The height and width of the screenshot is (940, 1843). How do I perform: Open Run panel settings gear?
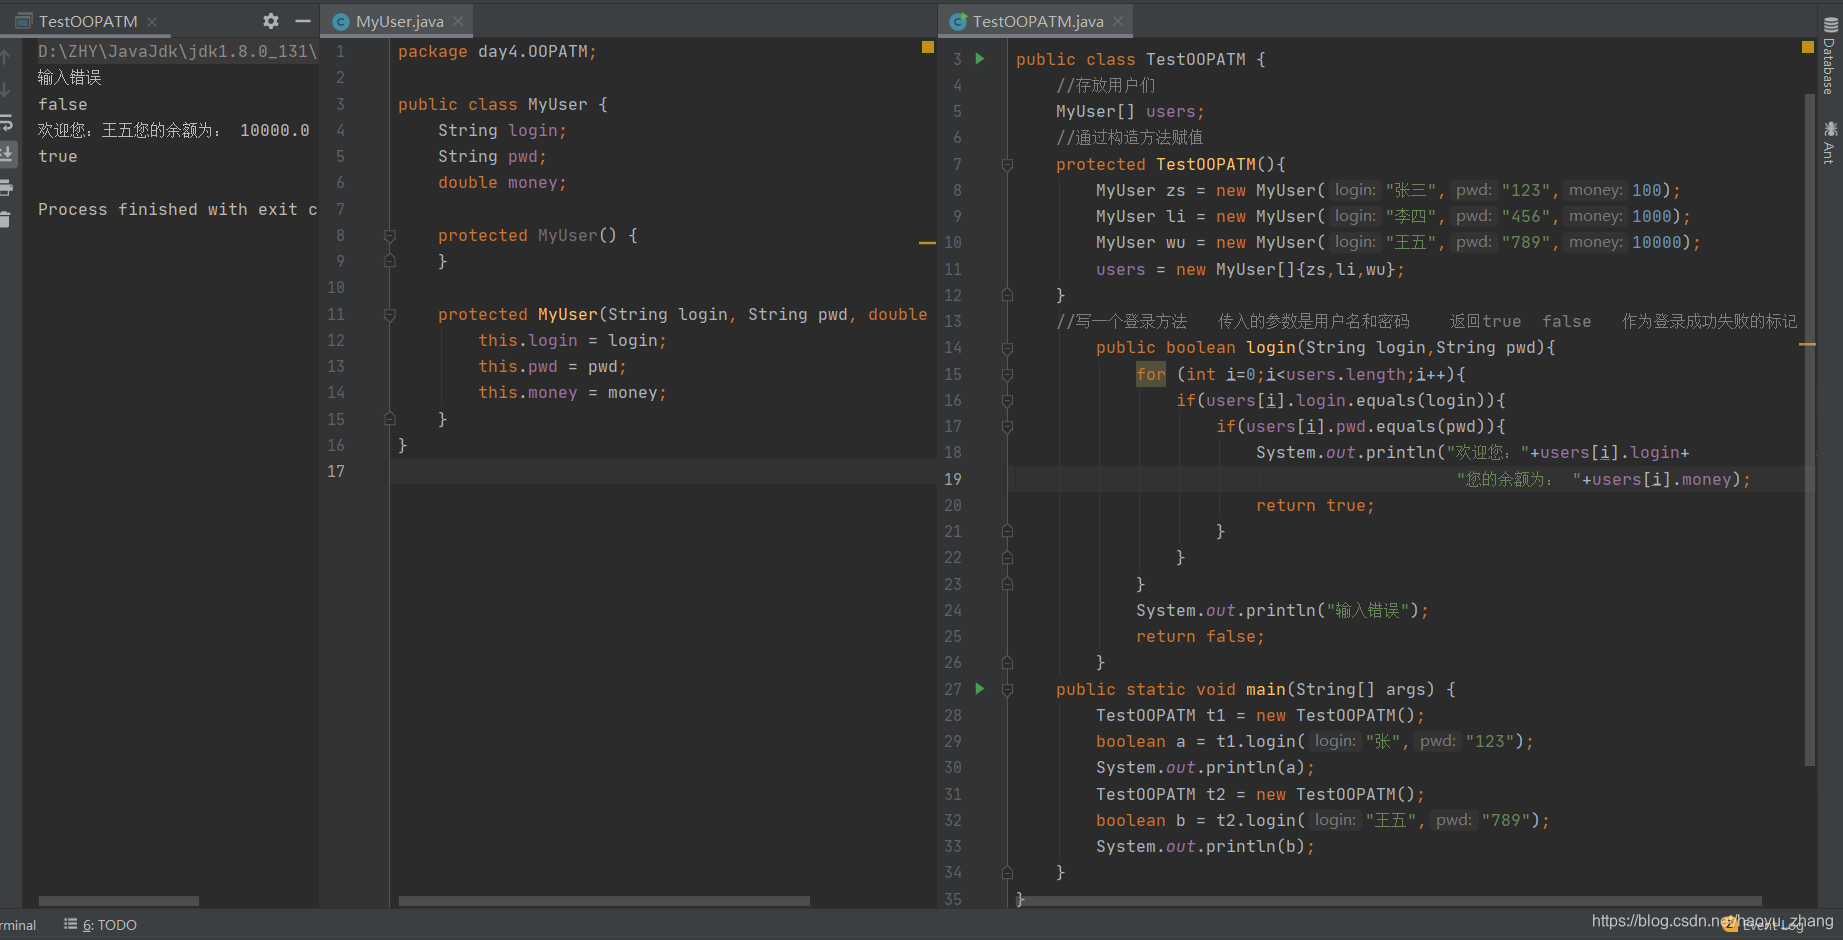point(270,21)
